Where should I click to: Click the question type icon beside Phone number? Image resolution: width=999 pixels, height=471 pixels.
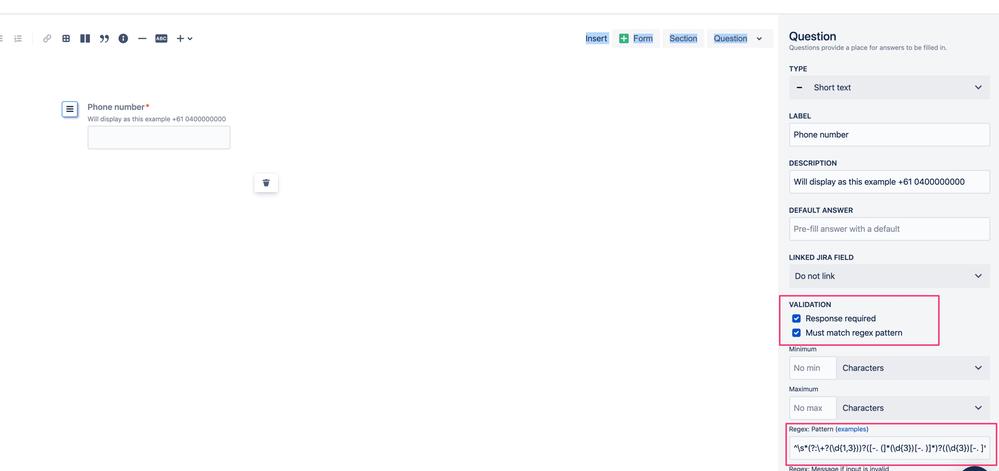click(x=70, y=109)
